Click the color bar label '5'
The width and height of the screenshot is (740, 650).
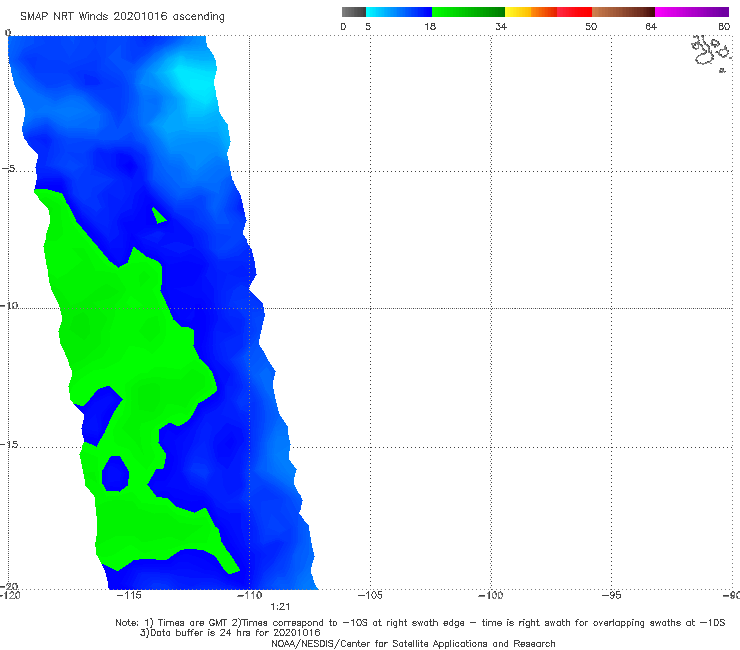pyautogui.click(x=368, y=26)
